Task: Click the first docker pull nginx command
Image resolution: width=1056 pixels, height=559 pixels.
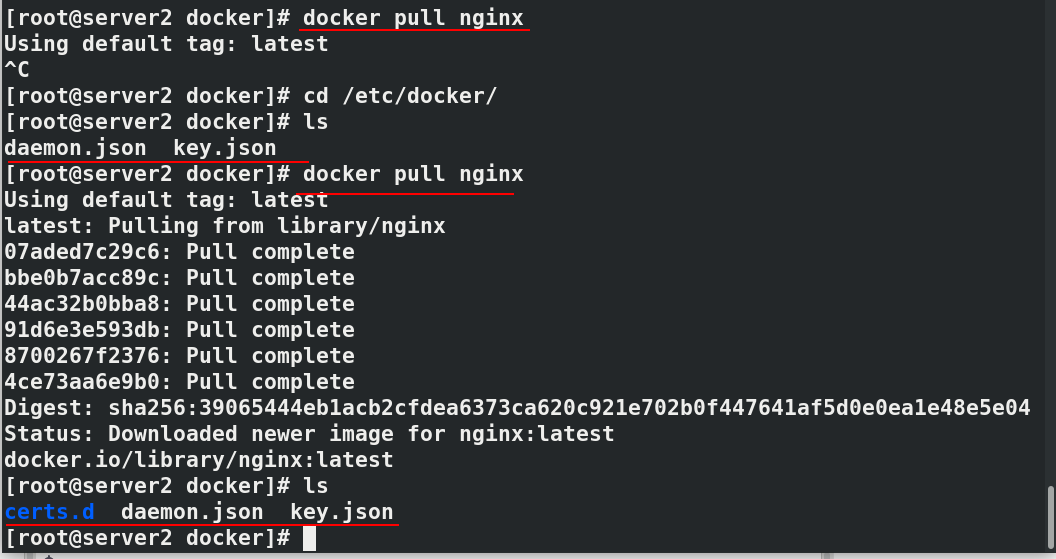Action: click(x=413, y=18)
